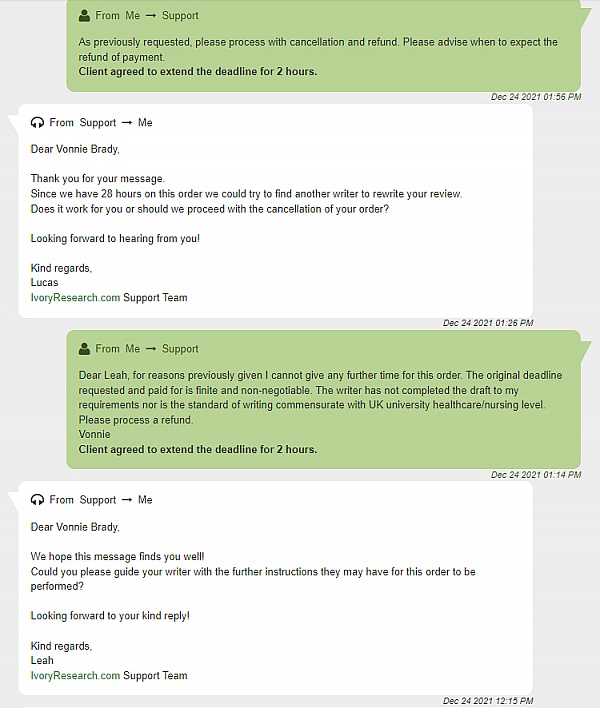The width and height of the screenshot is (600, 708).
Task: Click the Dec 24 2021 12:15 PM timestamp
Action: (488, 701)
